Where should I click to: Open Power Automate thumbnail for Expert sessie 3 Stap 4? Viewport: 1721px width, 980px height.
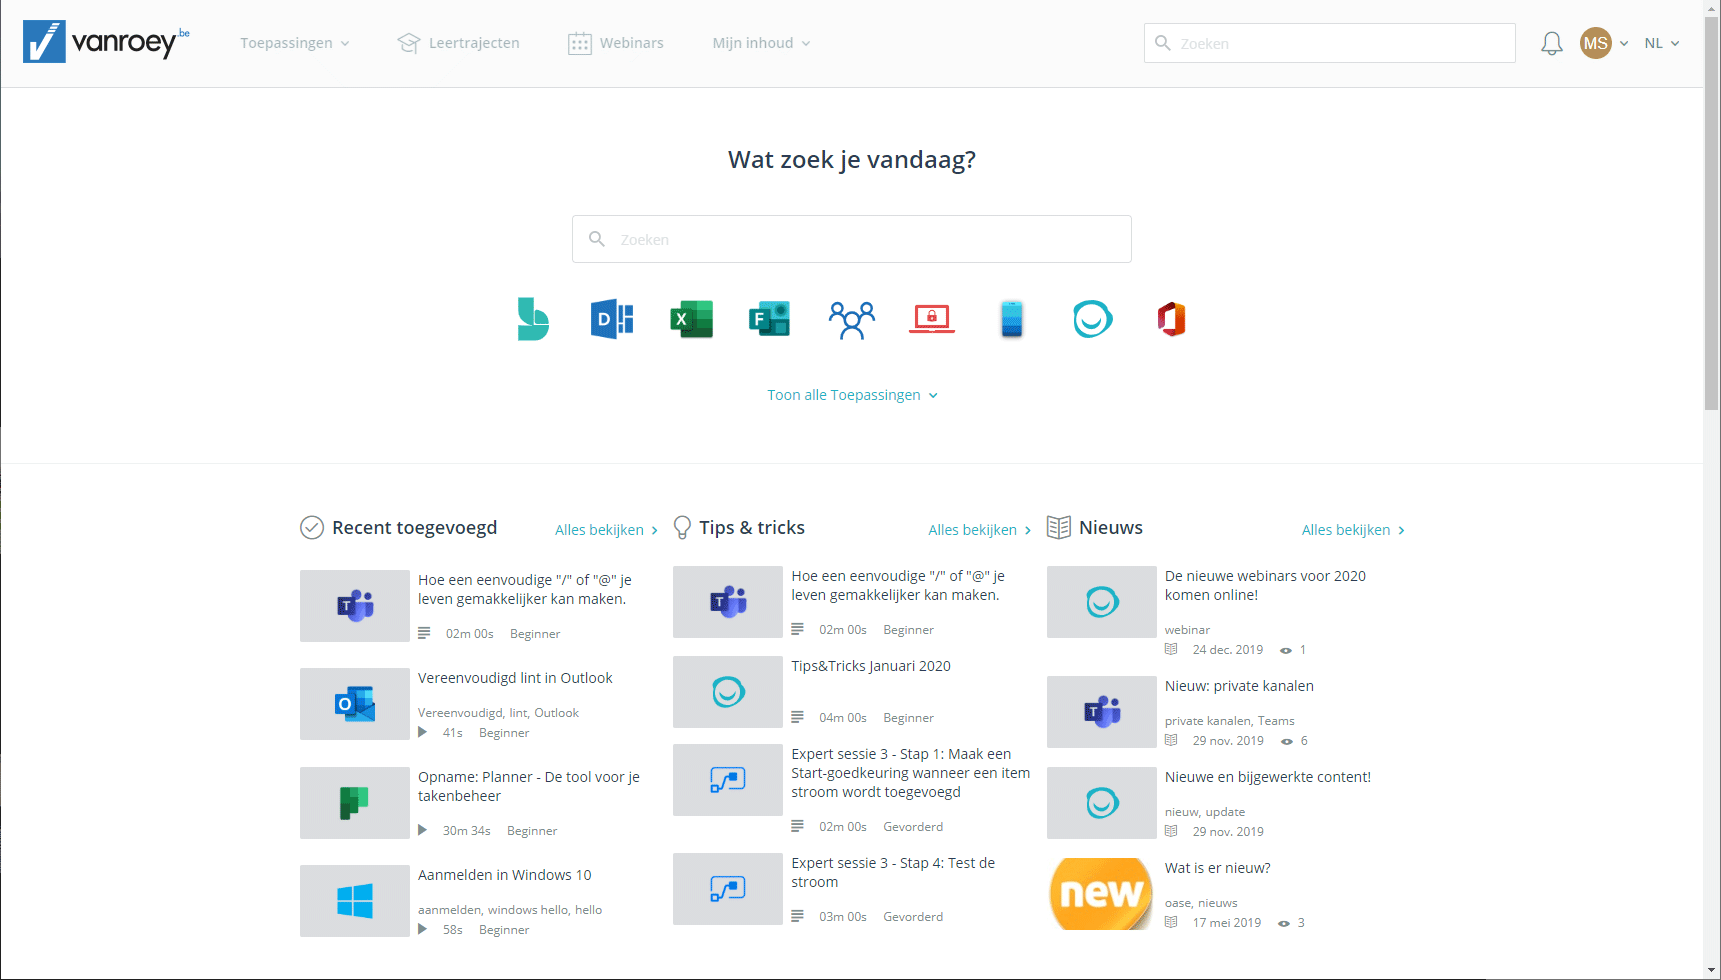coord(728,889)
